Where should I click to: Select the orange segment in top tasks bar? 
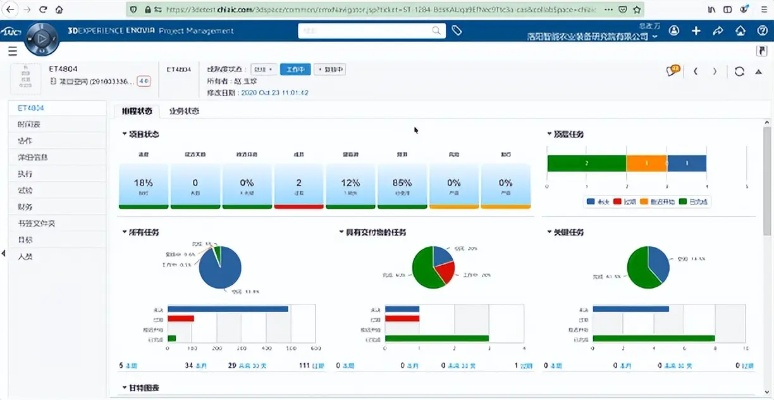[646, 163]
